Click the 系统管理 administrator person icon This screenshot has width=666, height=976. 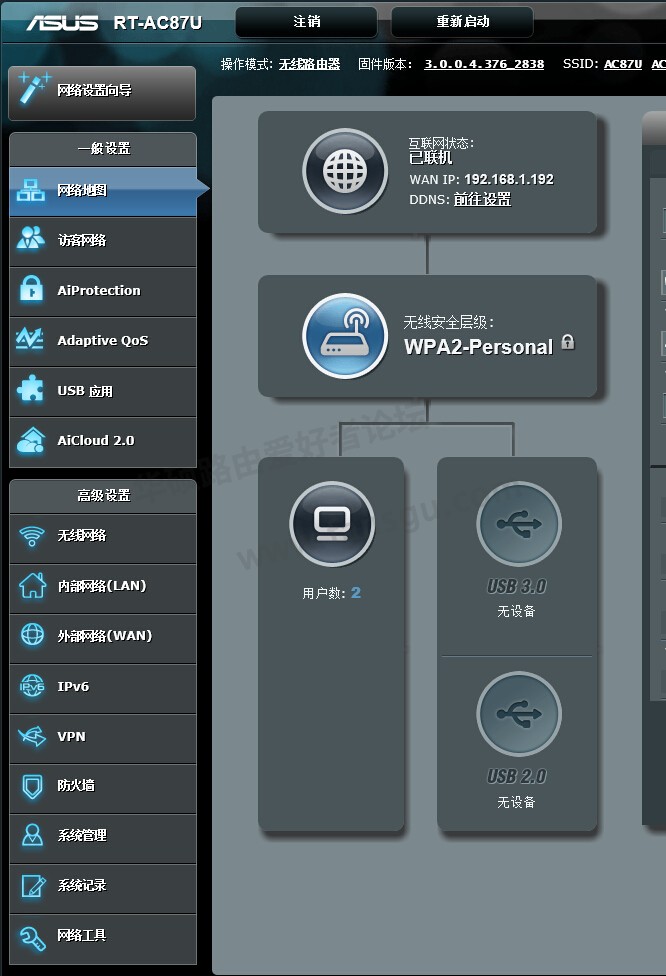click(32, 835)
